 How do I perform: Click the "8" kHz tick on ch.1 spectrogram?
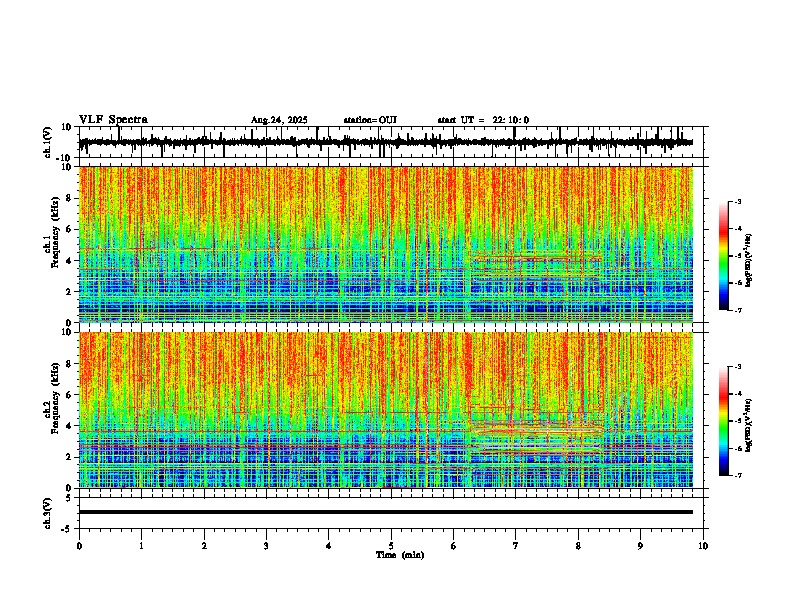tap(70, 198)
